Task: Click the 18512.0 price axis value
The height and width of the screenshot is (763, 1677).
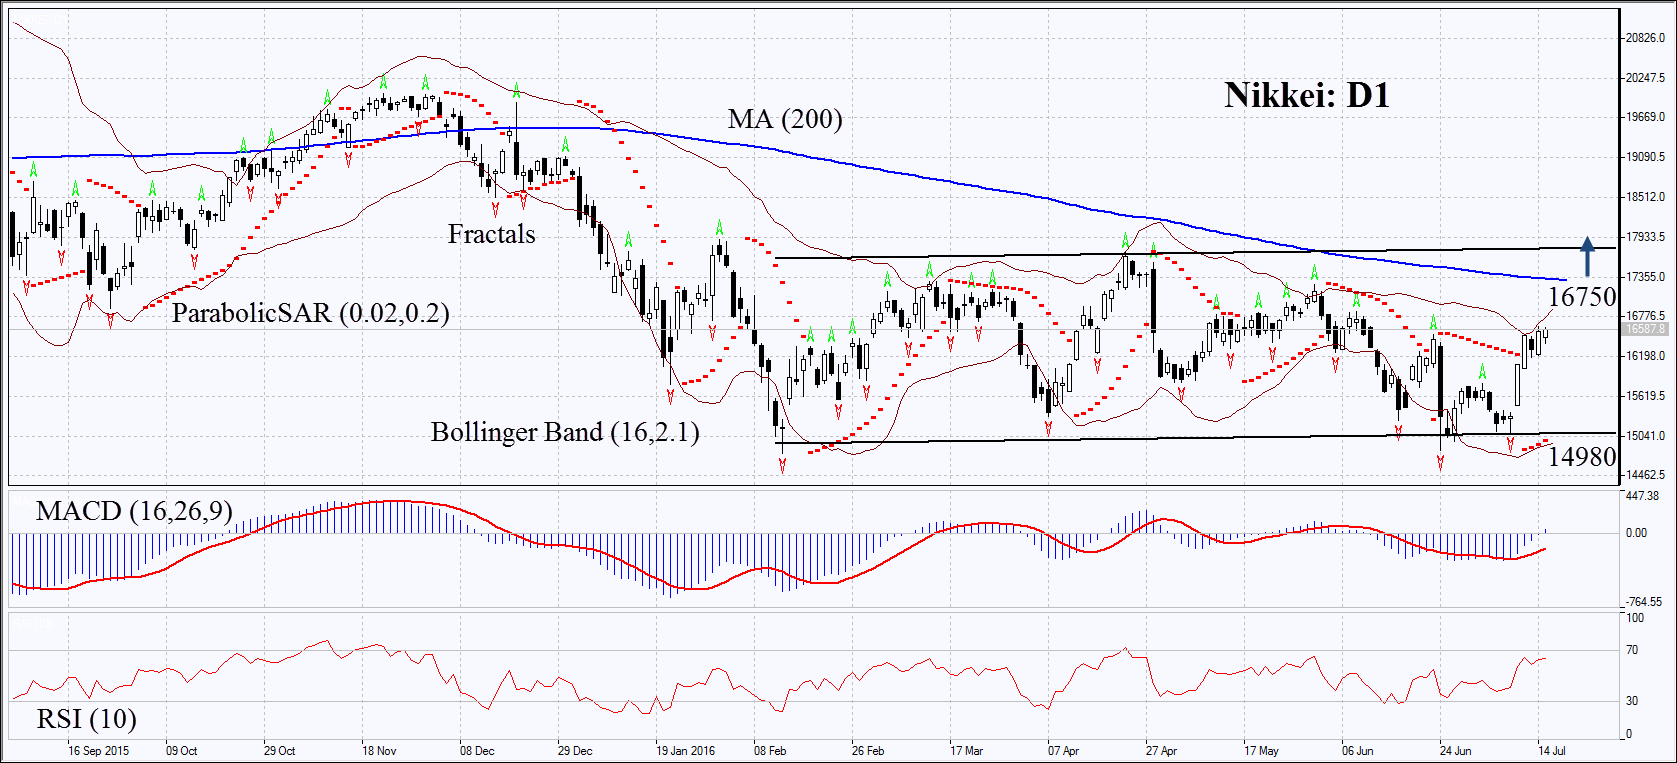Action: pyautogui.click(x=1646, y=197)
